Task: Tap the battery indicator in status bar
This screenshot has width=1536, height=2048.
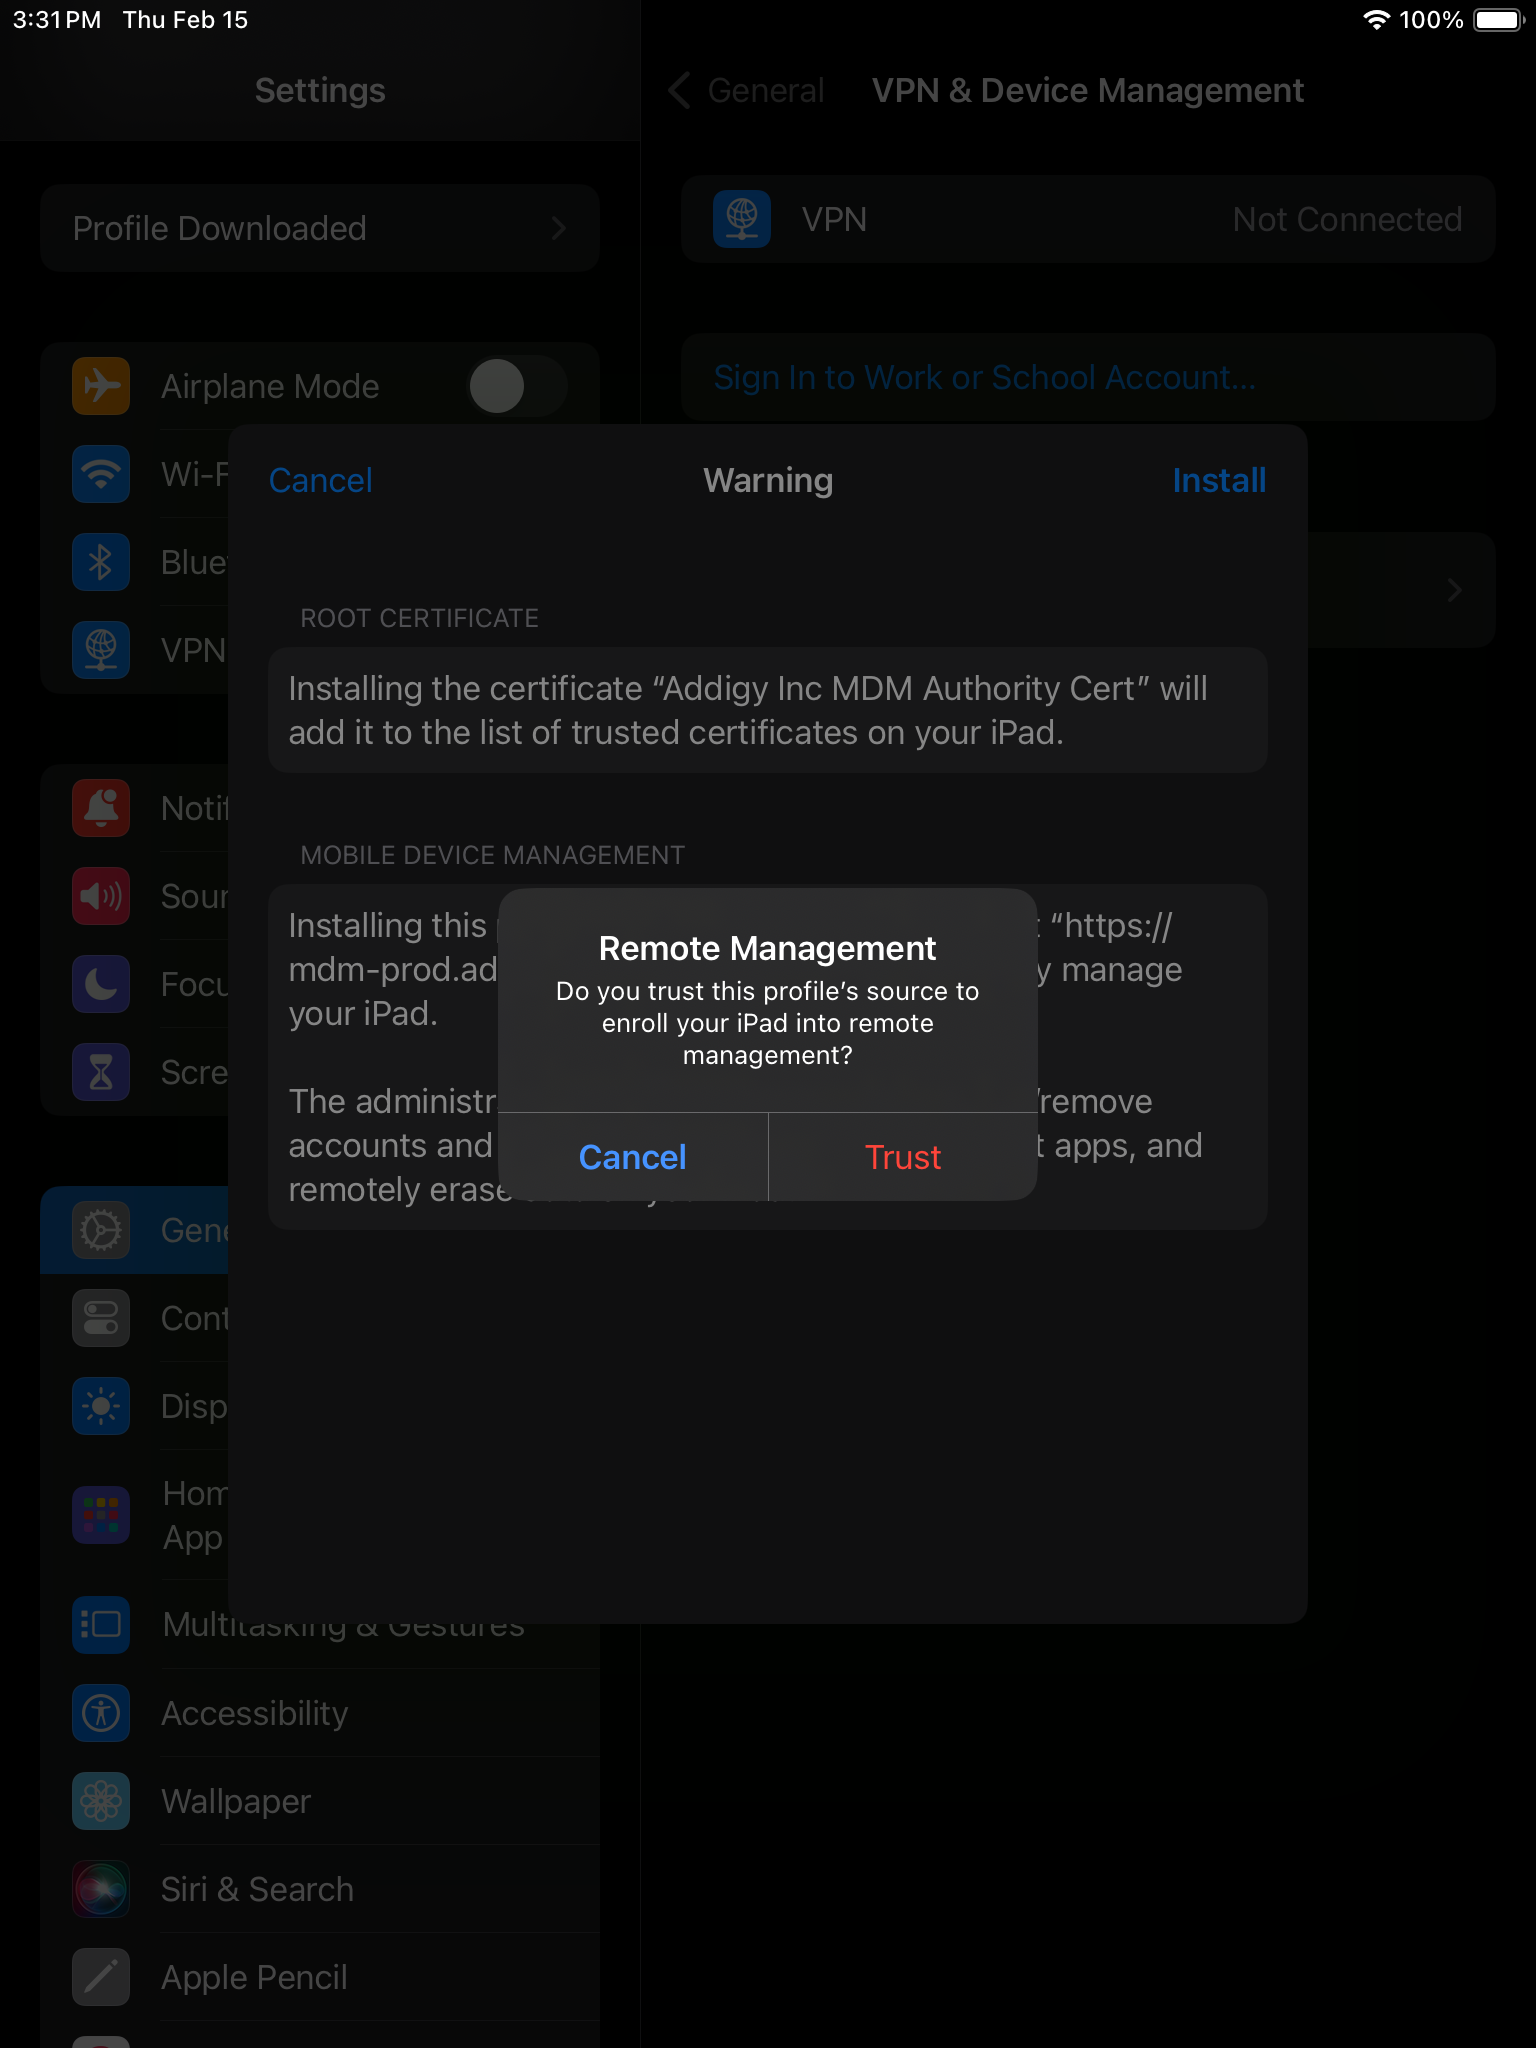Action: tap(1498, 20)
